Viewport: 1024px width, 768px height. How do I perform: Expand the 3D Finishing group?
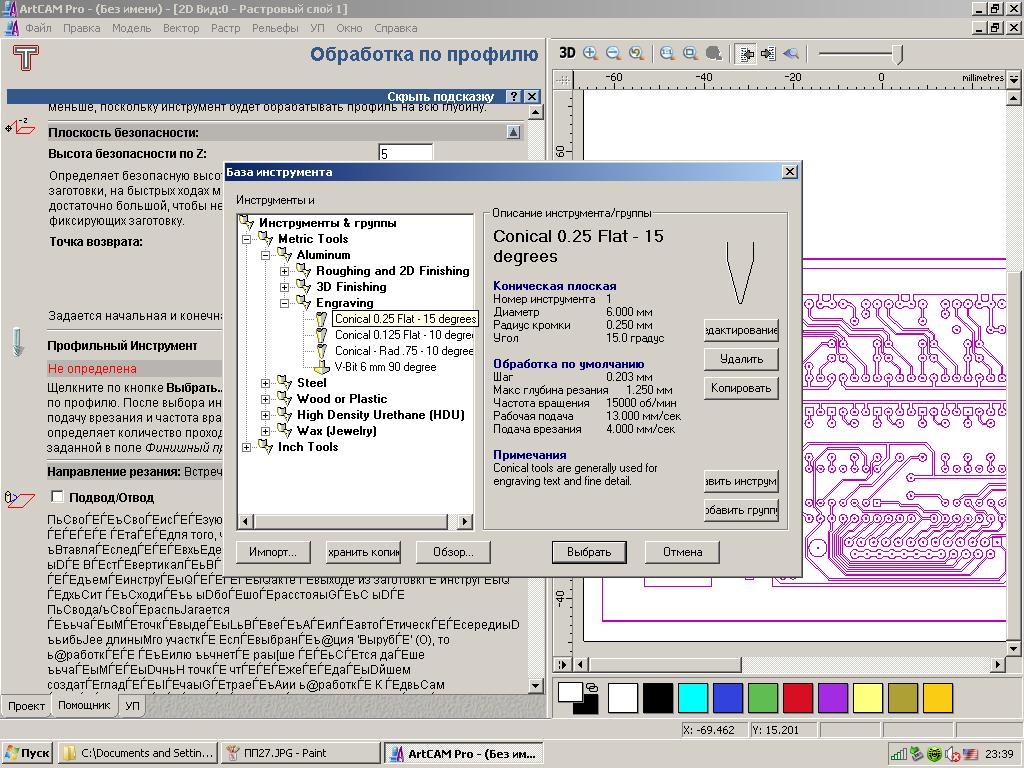[x=284, y=287]
